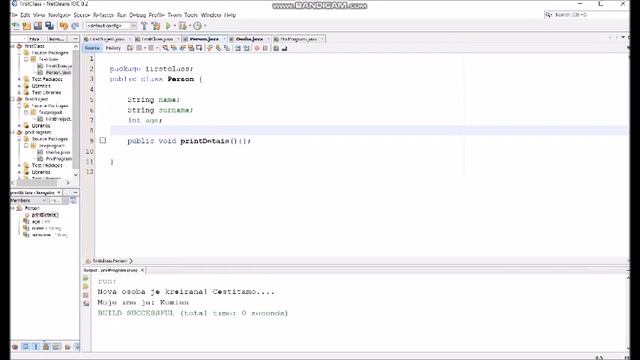Open the Debug menu
The width and height of the screenshot is (640, 360).
click(x=138, y=15)
